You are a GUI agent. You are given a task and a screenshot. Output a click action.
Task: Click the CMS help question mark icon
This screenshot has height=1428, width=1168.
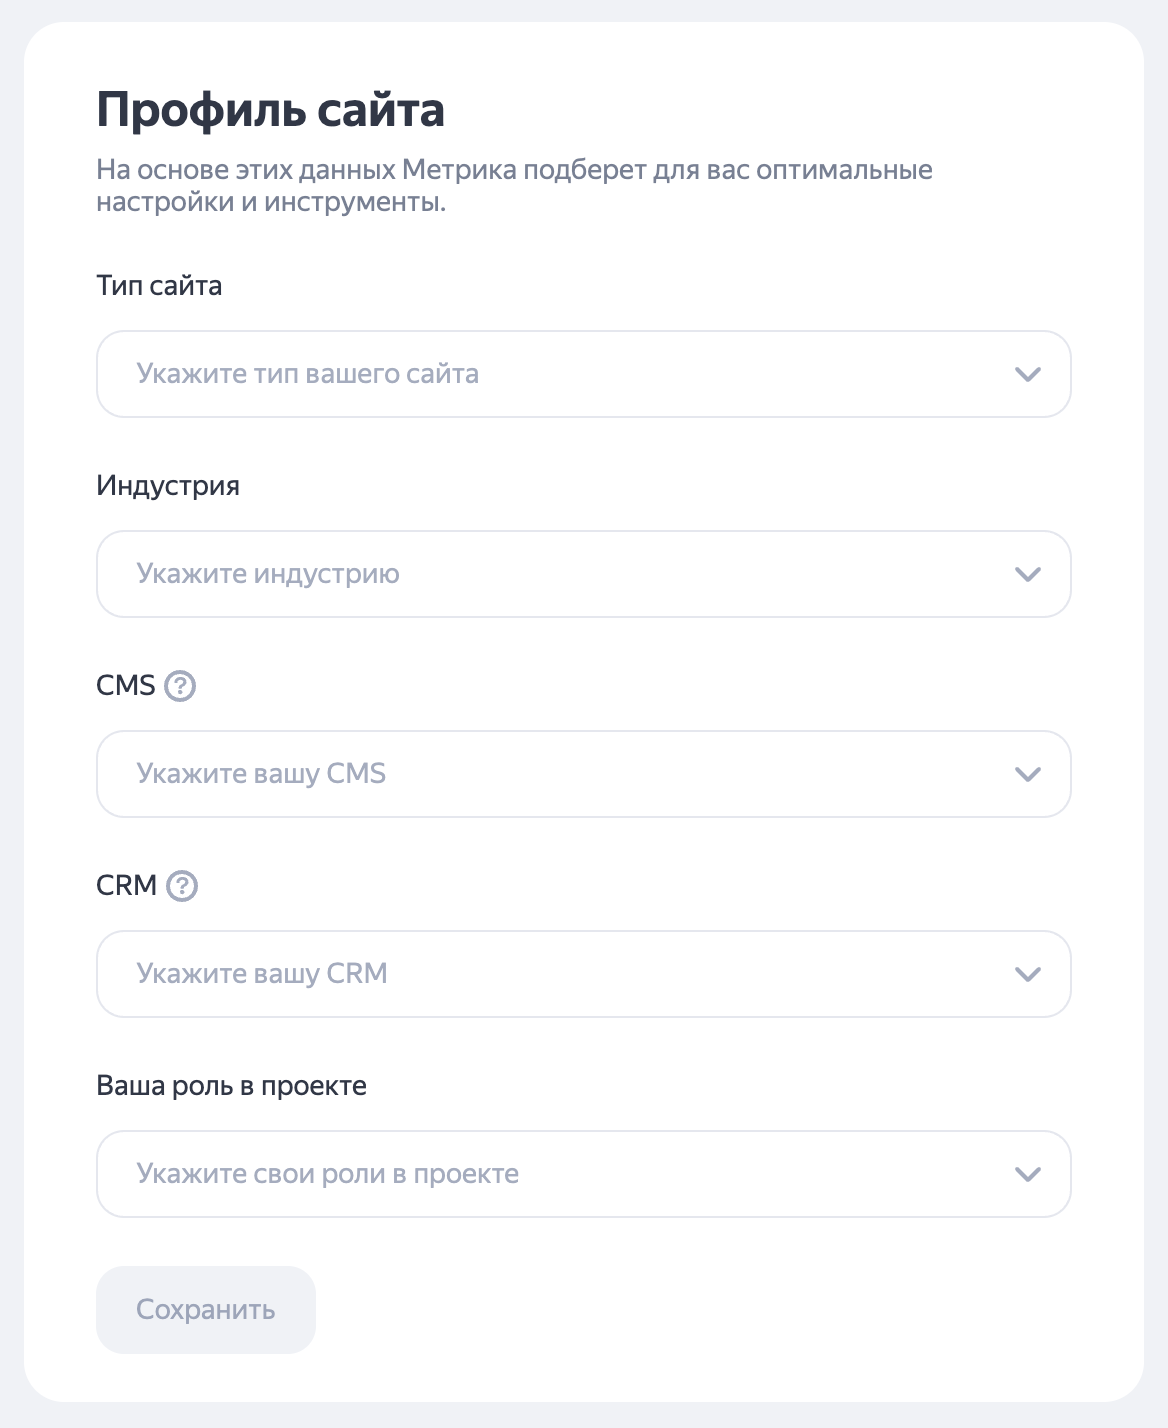point(180,686)
